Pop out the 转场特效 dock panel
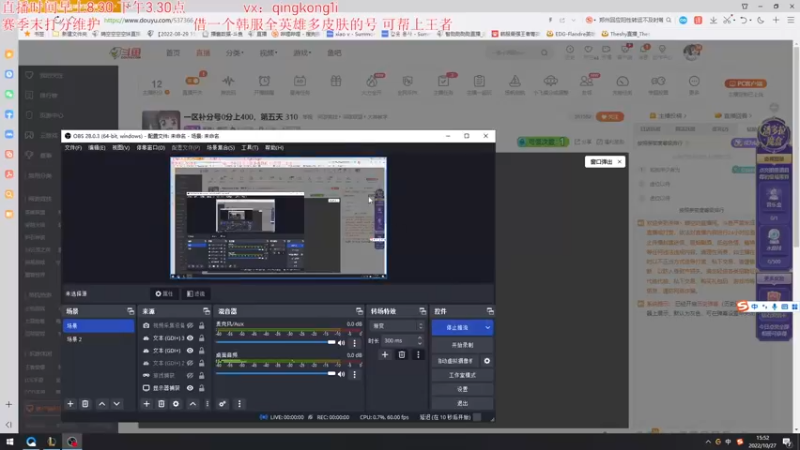The width and height of the screenshot is (800, 450). [422, 311]
